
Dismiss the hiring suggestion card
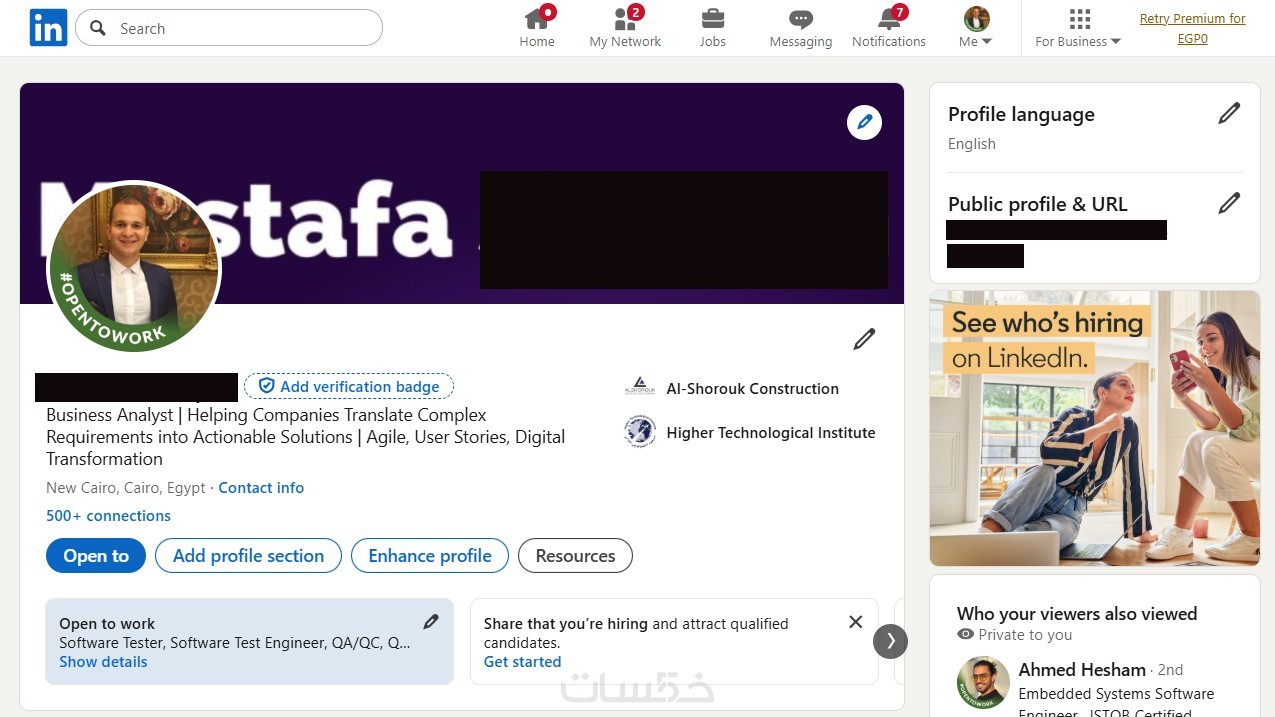[x=855, y=622]
